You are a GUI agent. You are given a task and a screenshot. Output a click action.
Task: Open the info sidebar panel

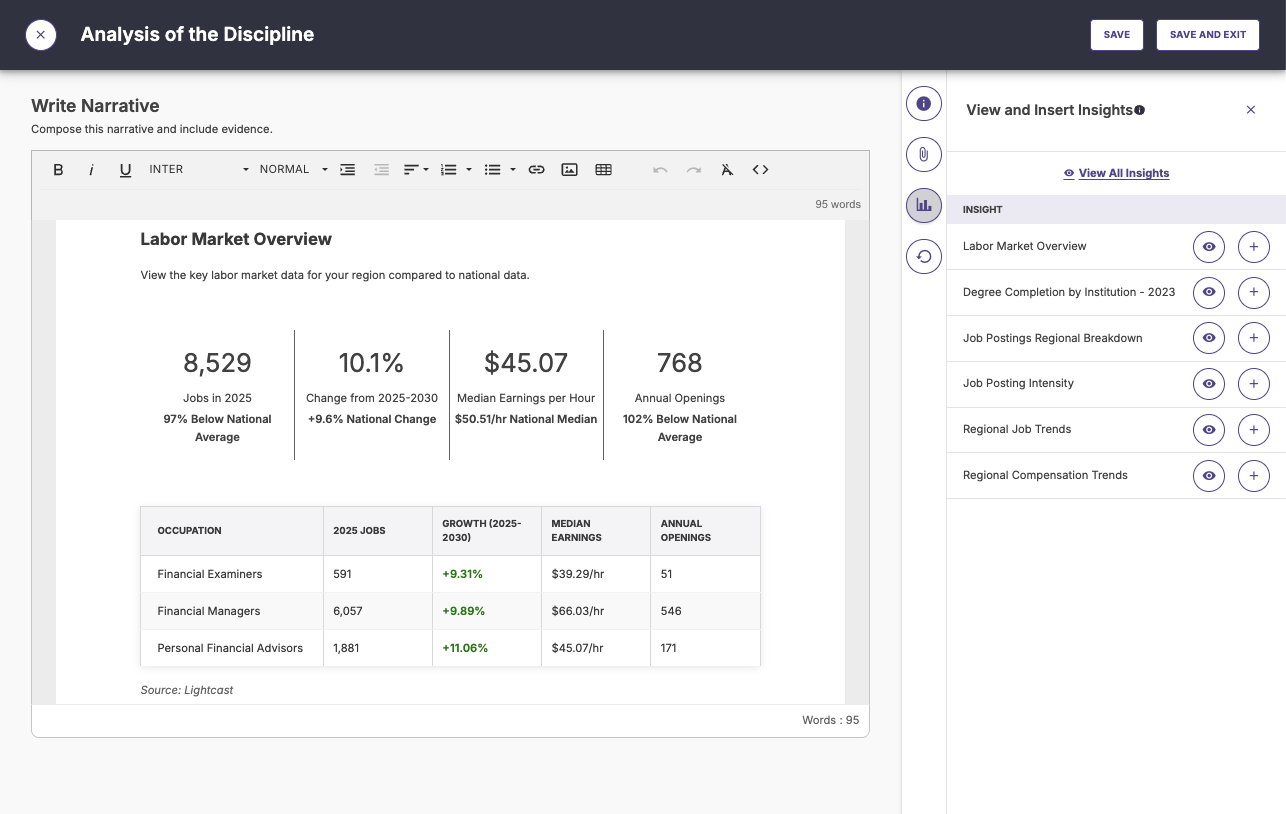(924, 103)
